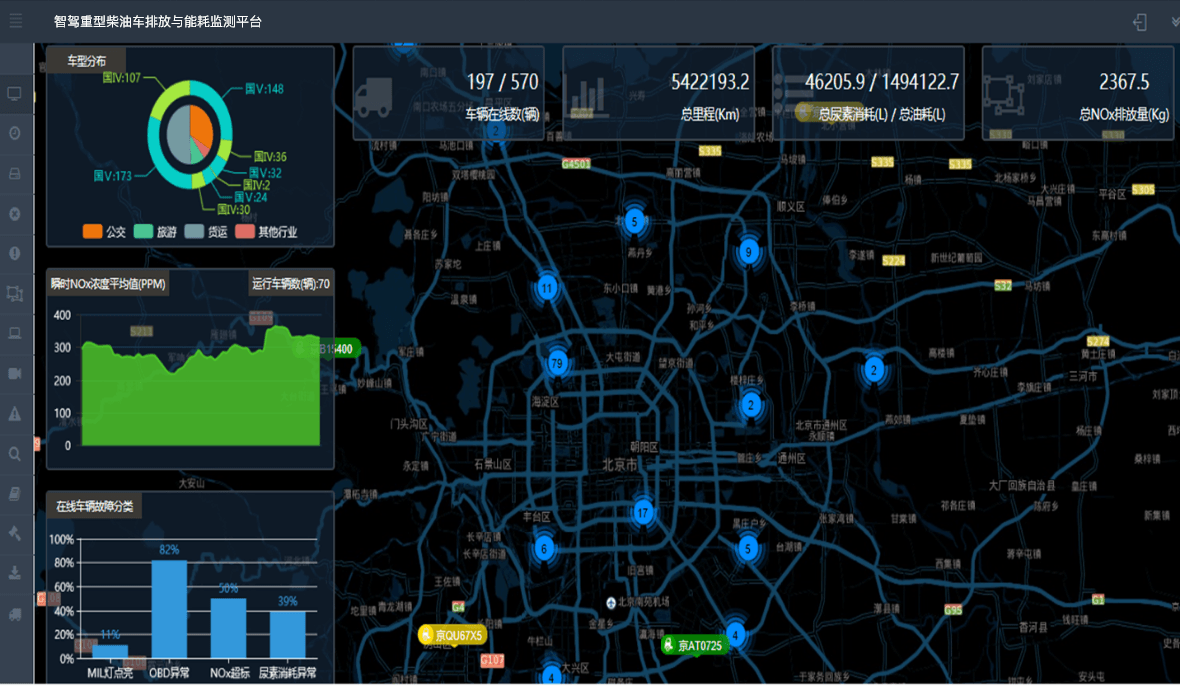The width and height of the screenshot is (1180, 686).
Task: Click the 在线车辆故障分类 panel title
Action: click(x=94, y=506)
